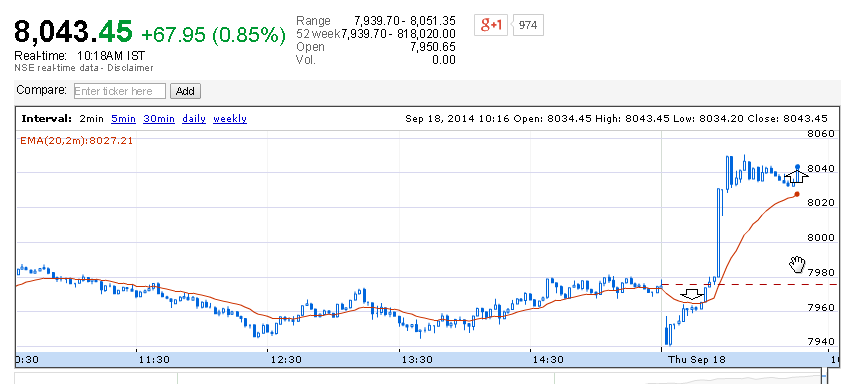Switch chart interval to daily

coord(194,118)
